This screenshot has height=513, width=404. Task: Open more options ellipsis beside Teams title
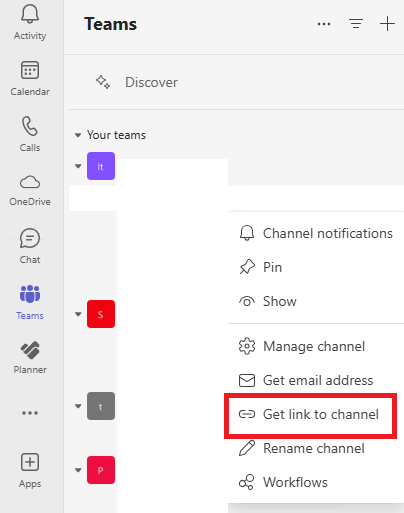point(324,24)
